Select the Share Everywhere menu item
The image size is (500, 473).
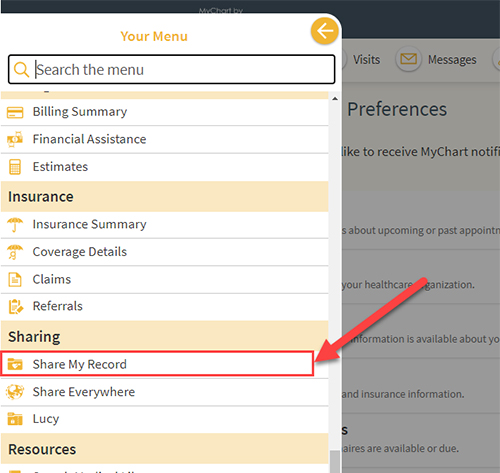pos(164,392)
